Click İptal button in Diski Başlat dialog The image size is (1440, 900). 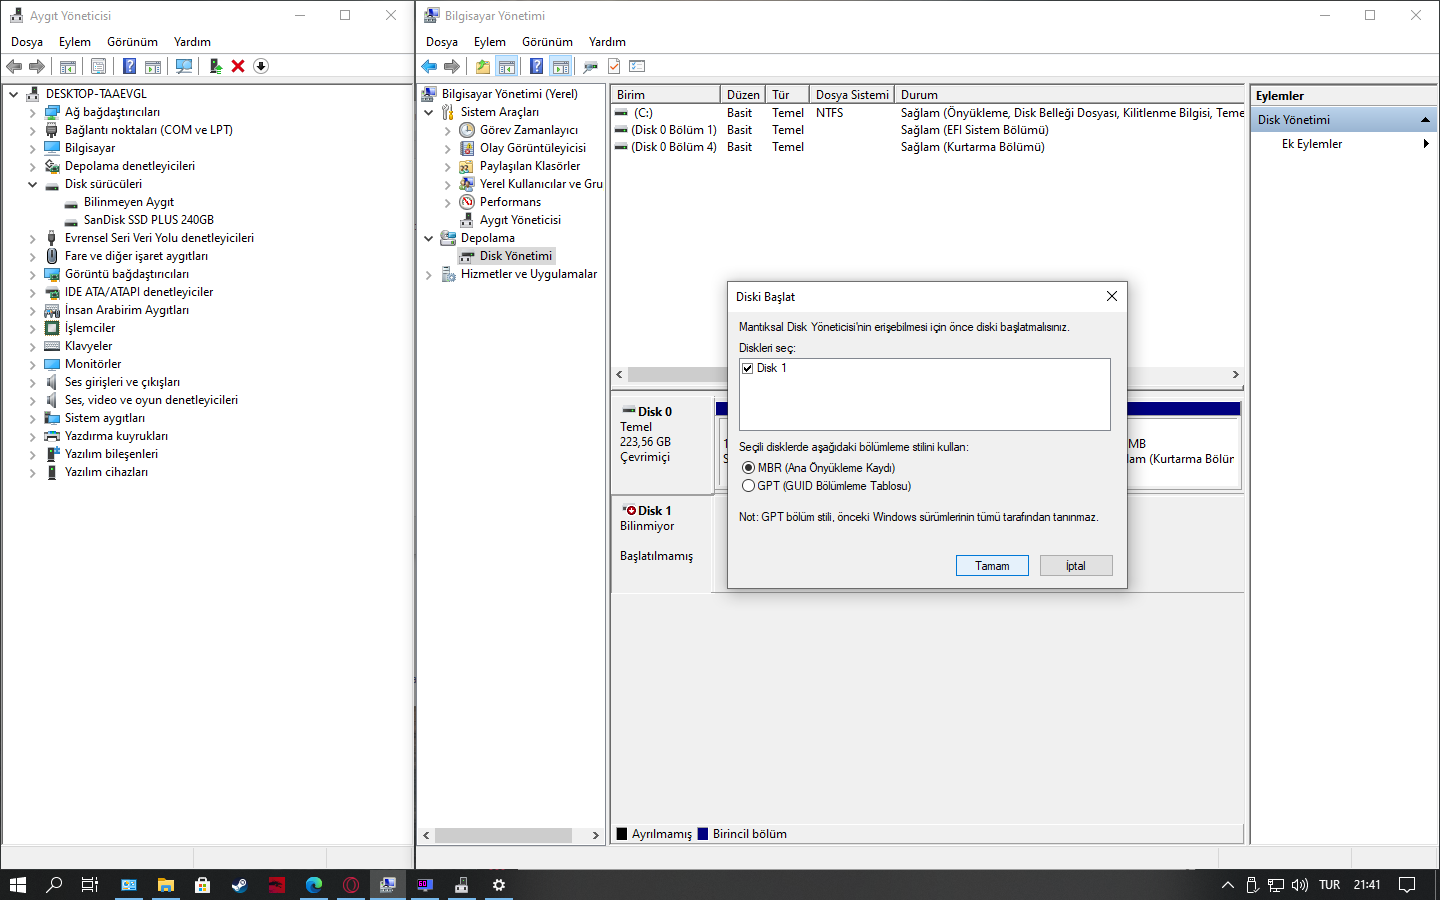1076,566
